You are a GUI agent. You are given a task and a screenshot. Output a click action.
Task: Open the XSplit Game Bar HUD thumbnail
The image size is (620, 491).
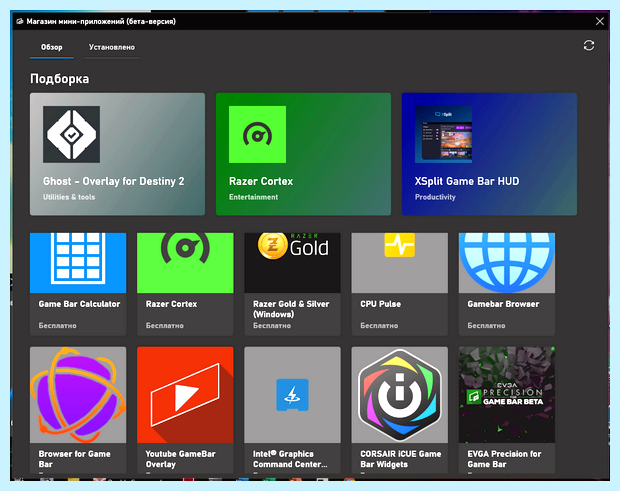point(443,134)
